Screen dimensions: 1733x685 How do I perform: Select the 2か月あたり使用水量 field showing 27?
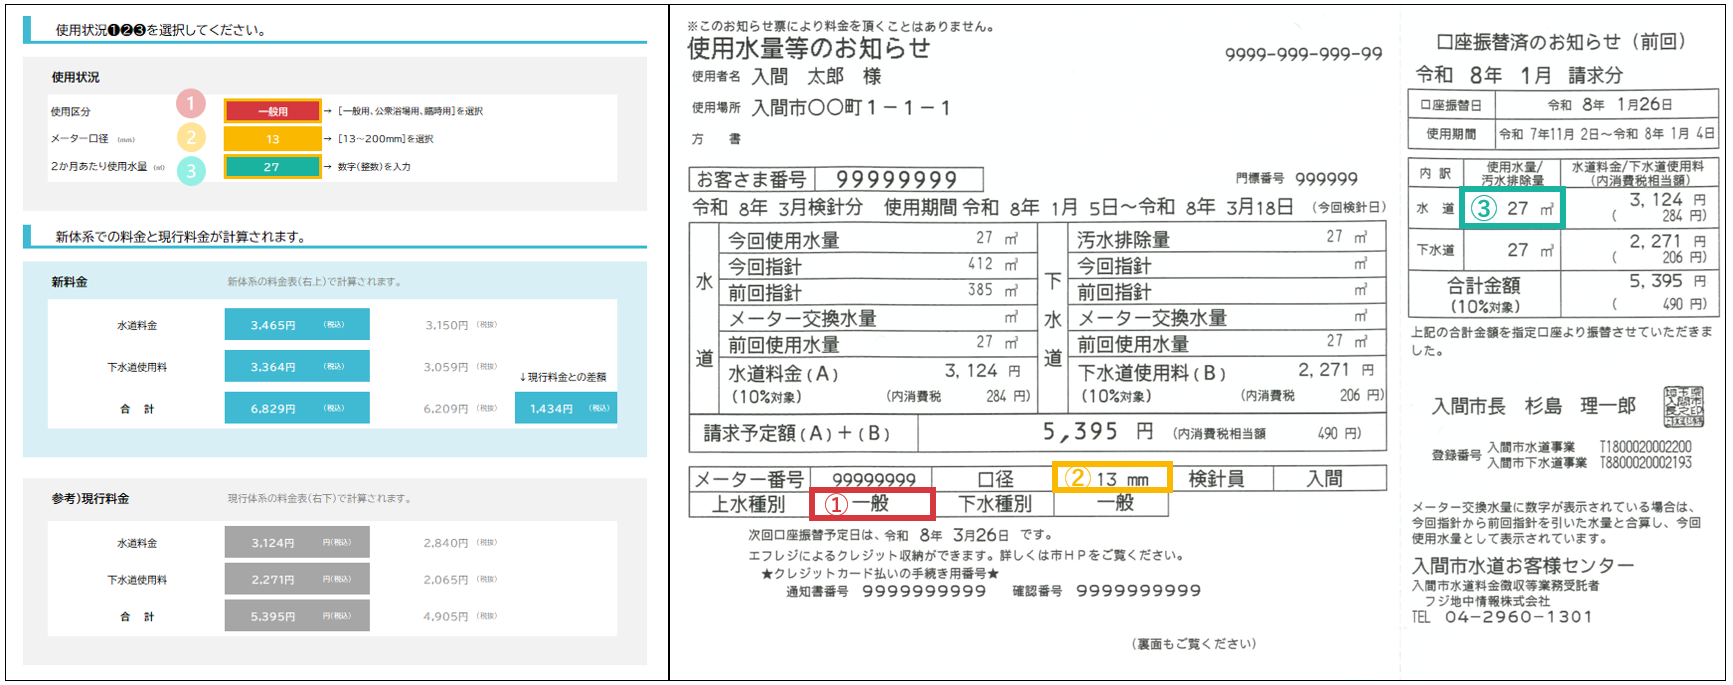[x=272, y=167]
